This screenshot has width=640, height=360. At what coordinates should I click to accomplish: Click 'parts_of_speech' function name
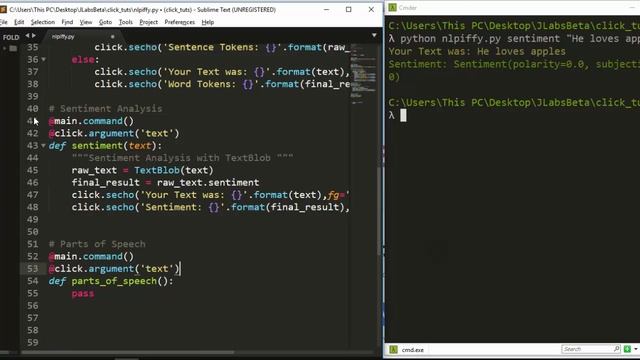pos(114,281)
